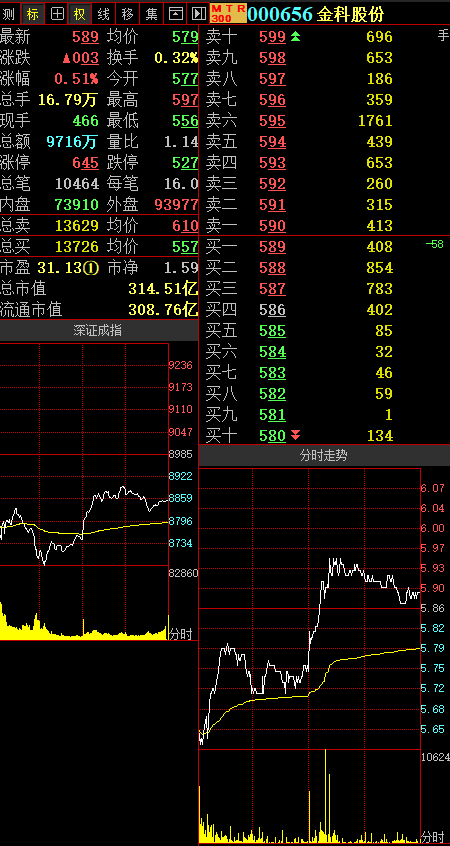450x846 pixels.
Task: Click the 总卖 value 13629
Action: (77, 226)
